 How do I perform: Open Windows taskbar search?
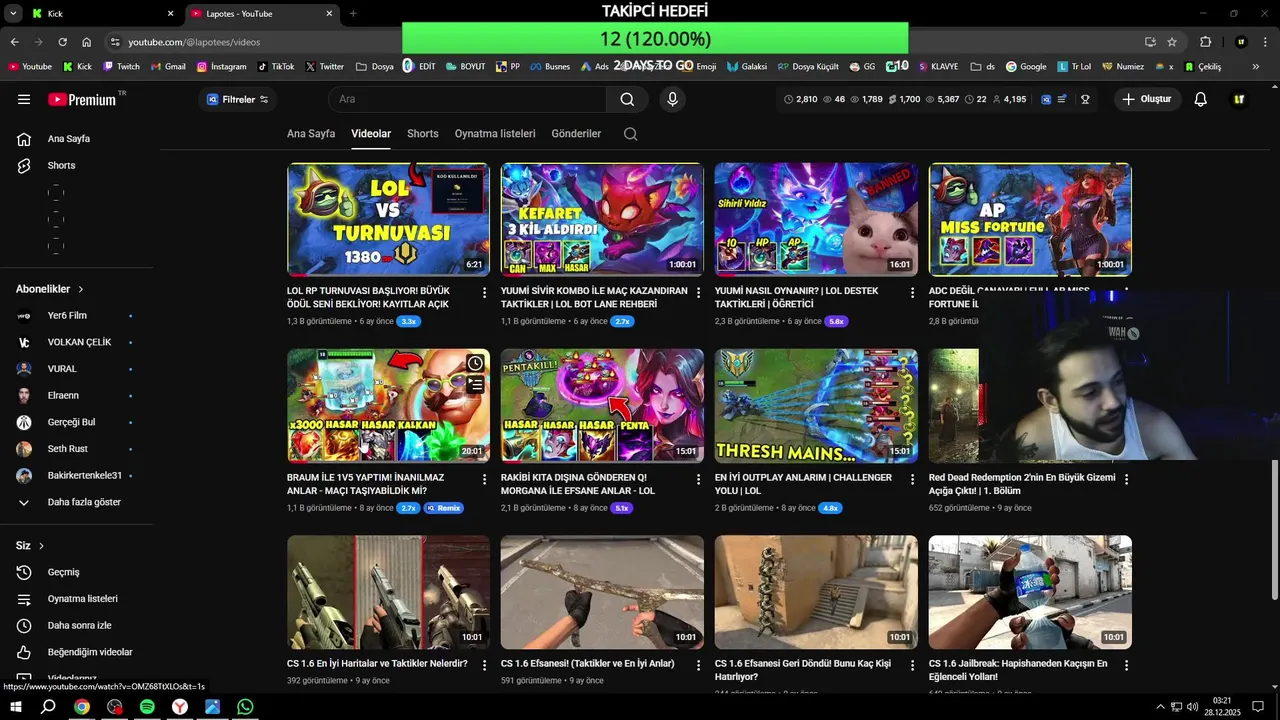point(48,707)
